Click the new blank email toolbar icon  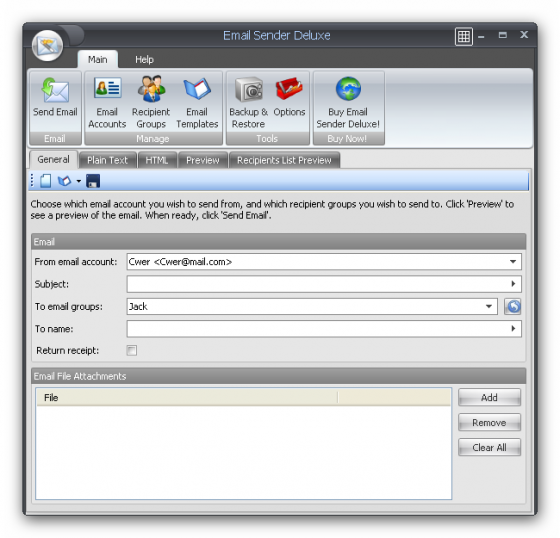pos(46,181)
